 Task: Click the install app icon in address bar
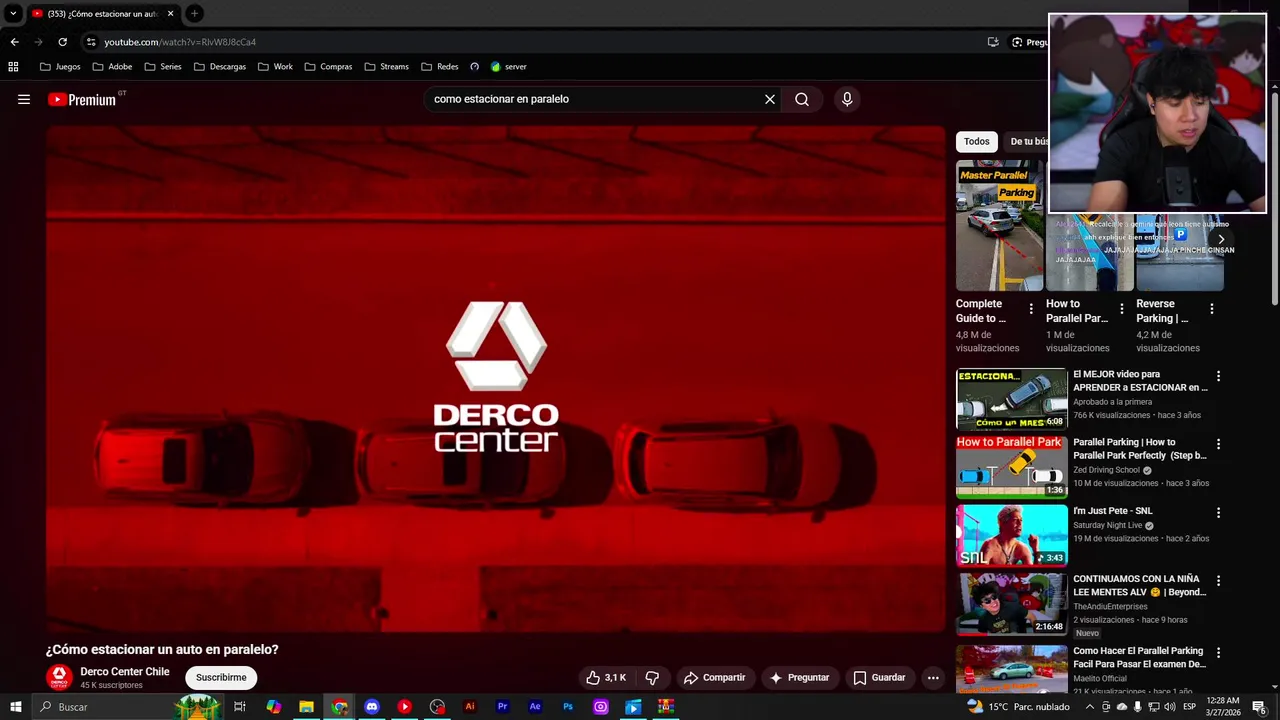[x=993, y=42]
